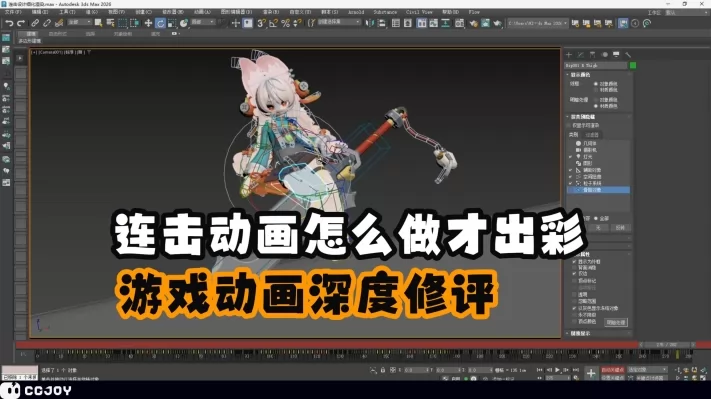
Task: Click the green object color swatch
Action: coord(633,66)
